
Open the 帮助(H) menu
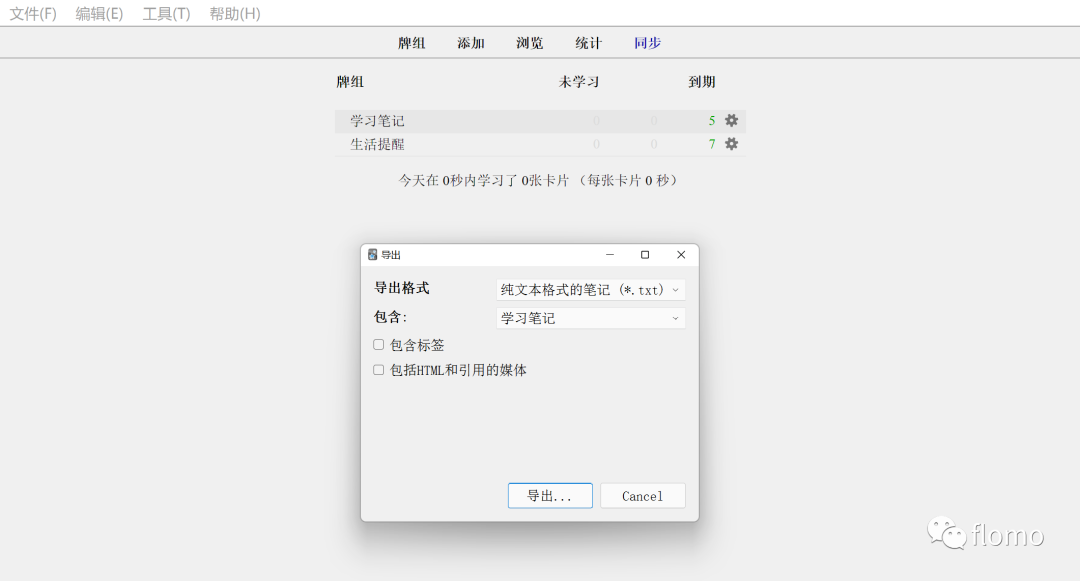(x=235, y=14)
